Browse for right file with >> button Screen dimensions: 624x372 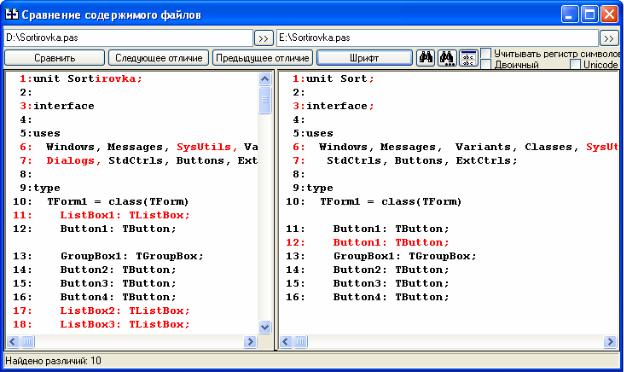click(609, 38)
